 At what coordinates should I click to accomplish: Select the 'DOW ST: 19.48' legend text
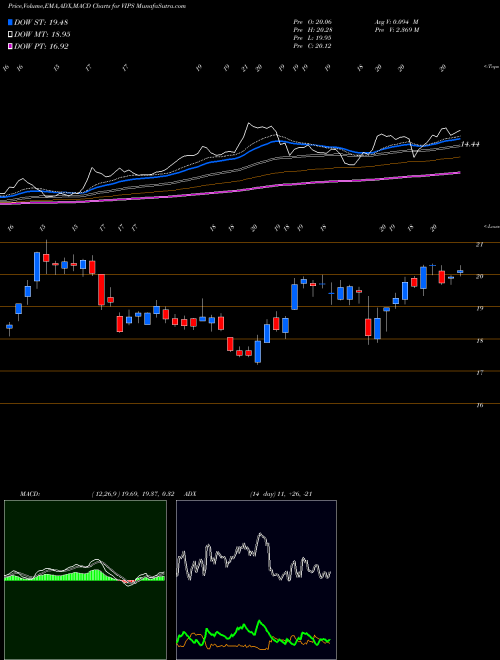point(41,22)
